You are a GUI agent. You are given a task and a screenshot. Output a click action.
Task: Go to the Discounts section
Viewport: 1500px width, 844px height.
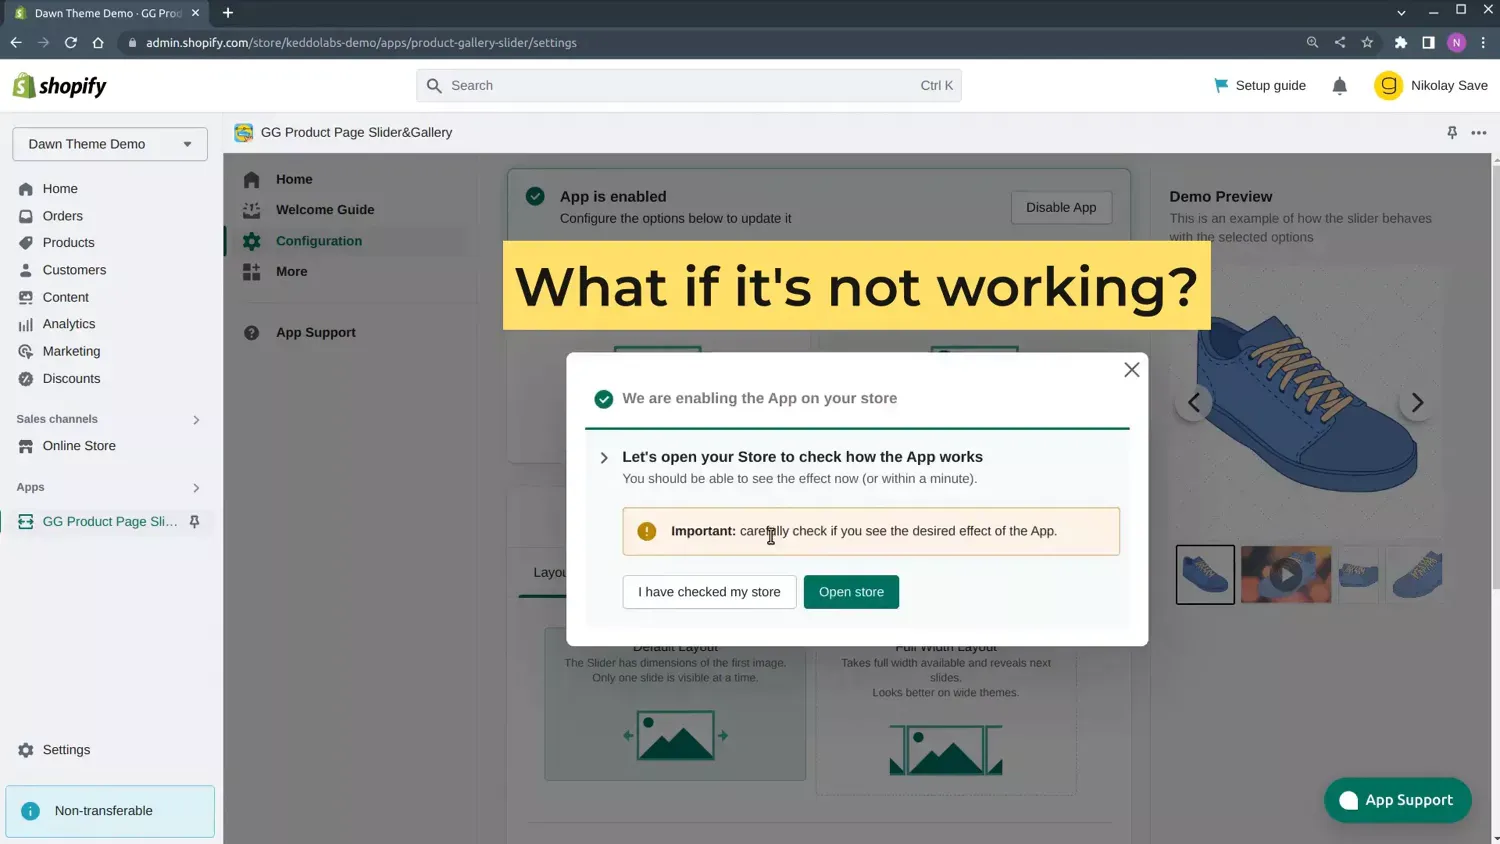click(70, 378)
